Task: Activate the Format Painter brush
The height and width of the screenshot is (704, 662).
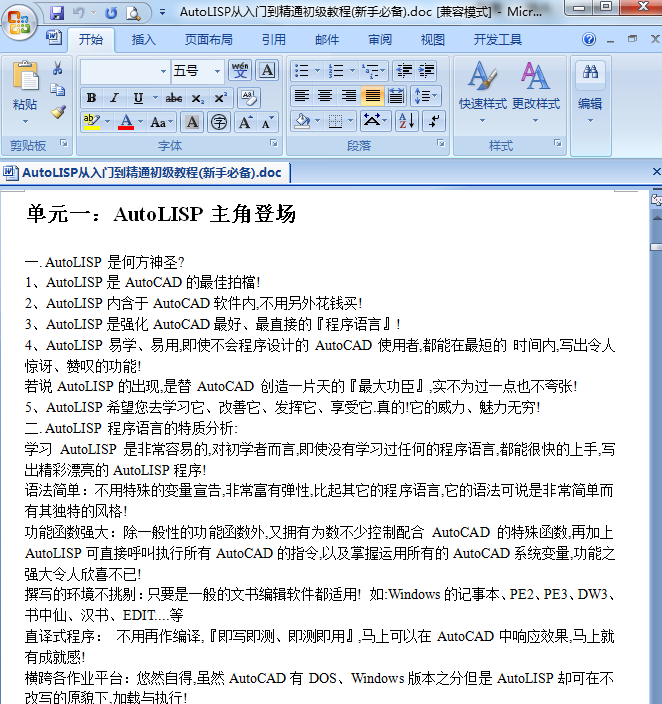Action: (57, 111)
